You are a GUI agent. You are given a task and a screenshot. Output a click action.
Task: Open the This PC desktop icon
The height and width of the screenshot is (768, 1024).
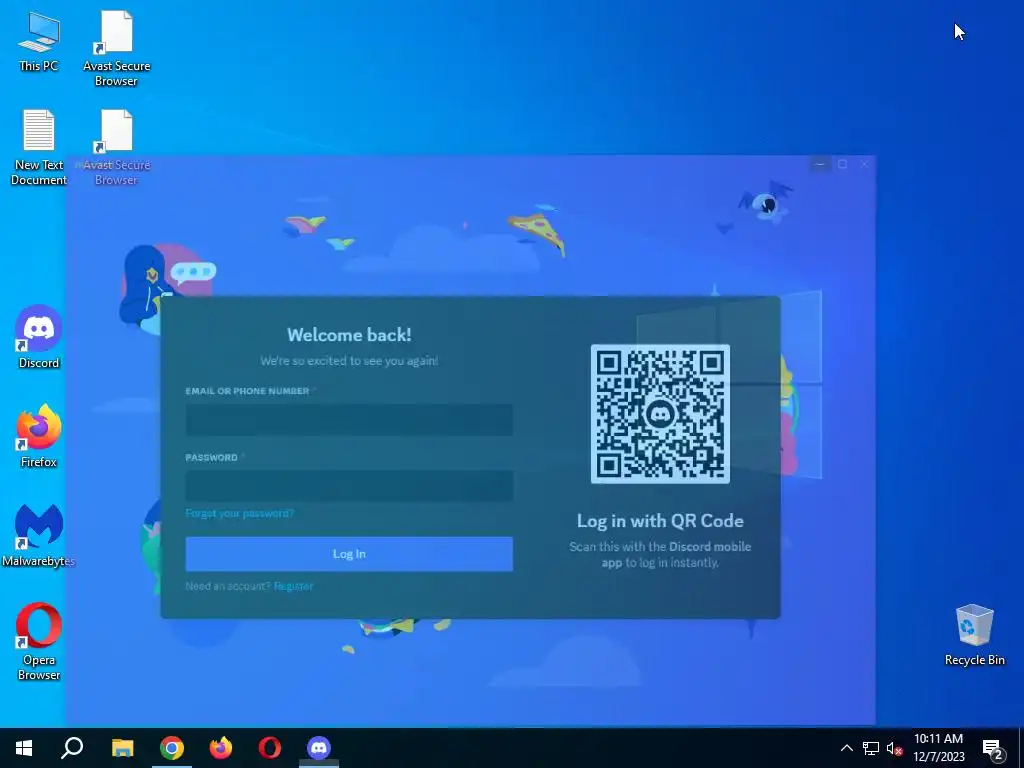[x=39, y=40]
